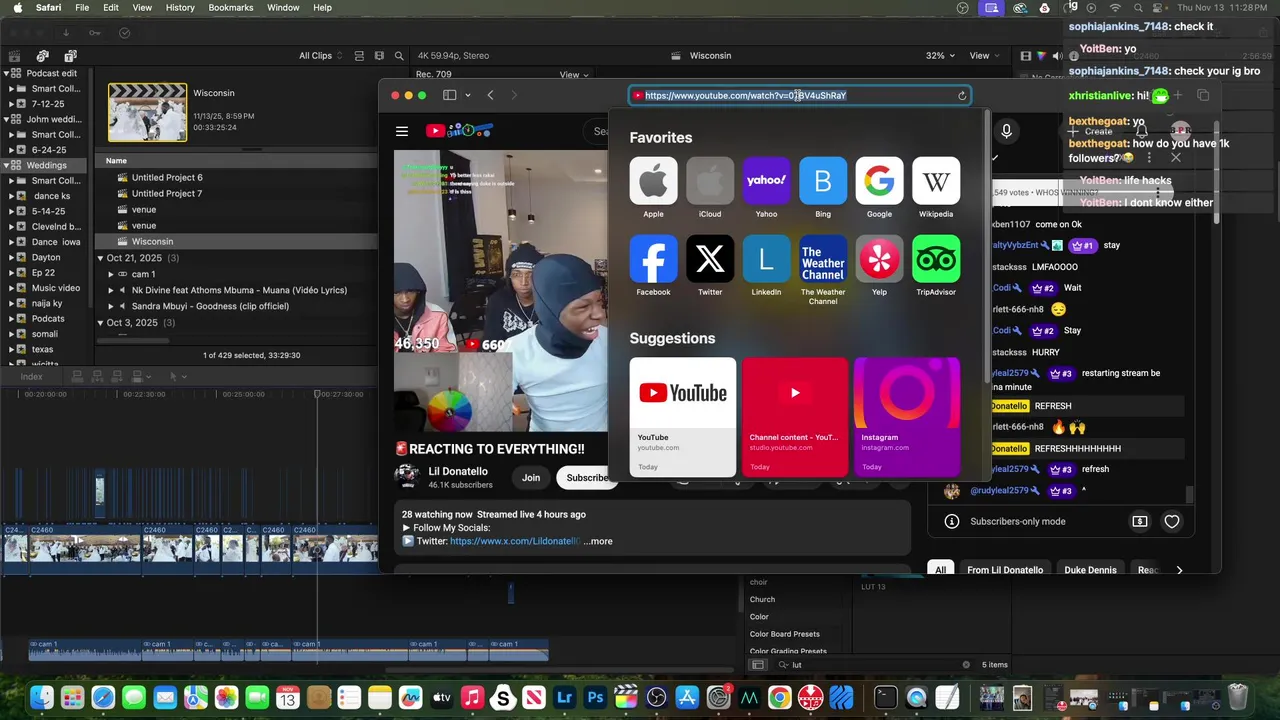1280x720 pixels.
Task: Show Final Cut color inspector icon
Action: click(1041, 56)
